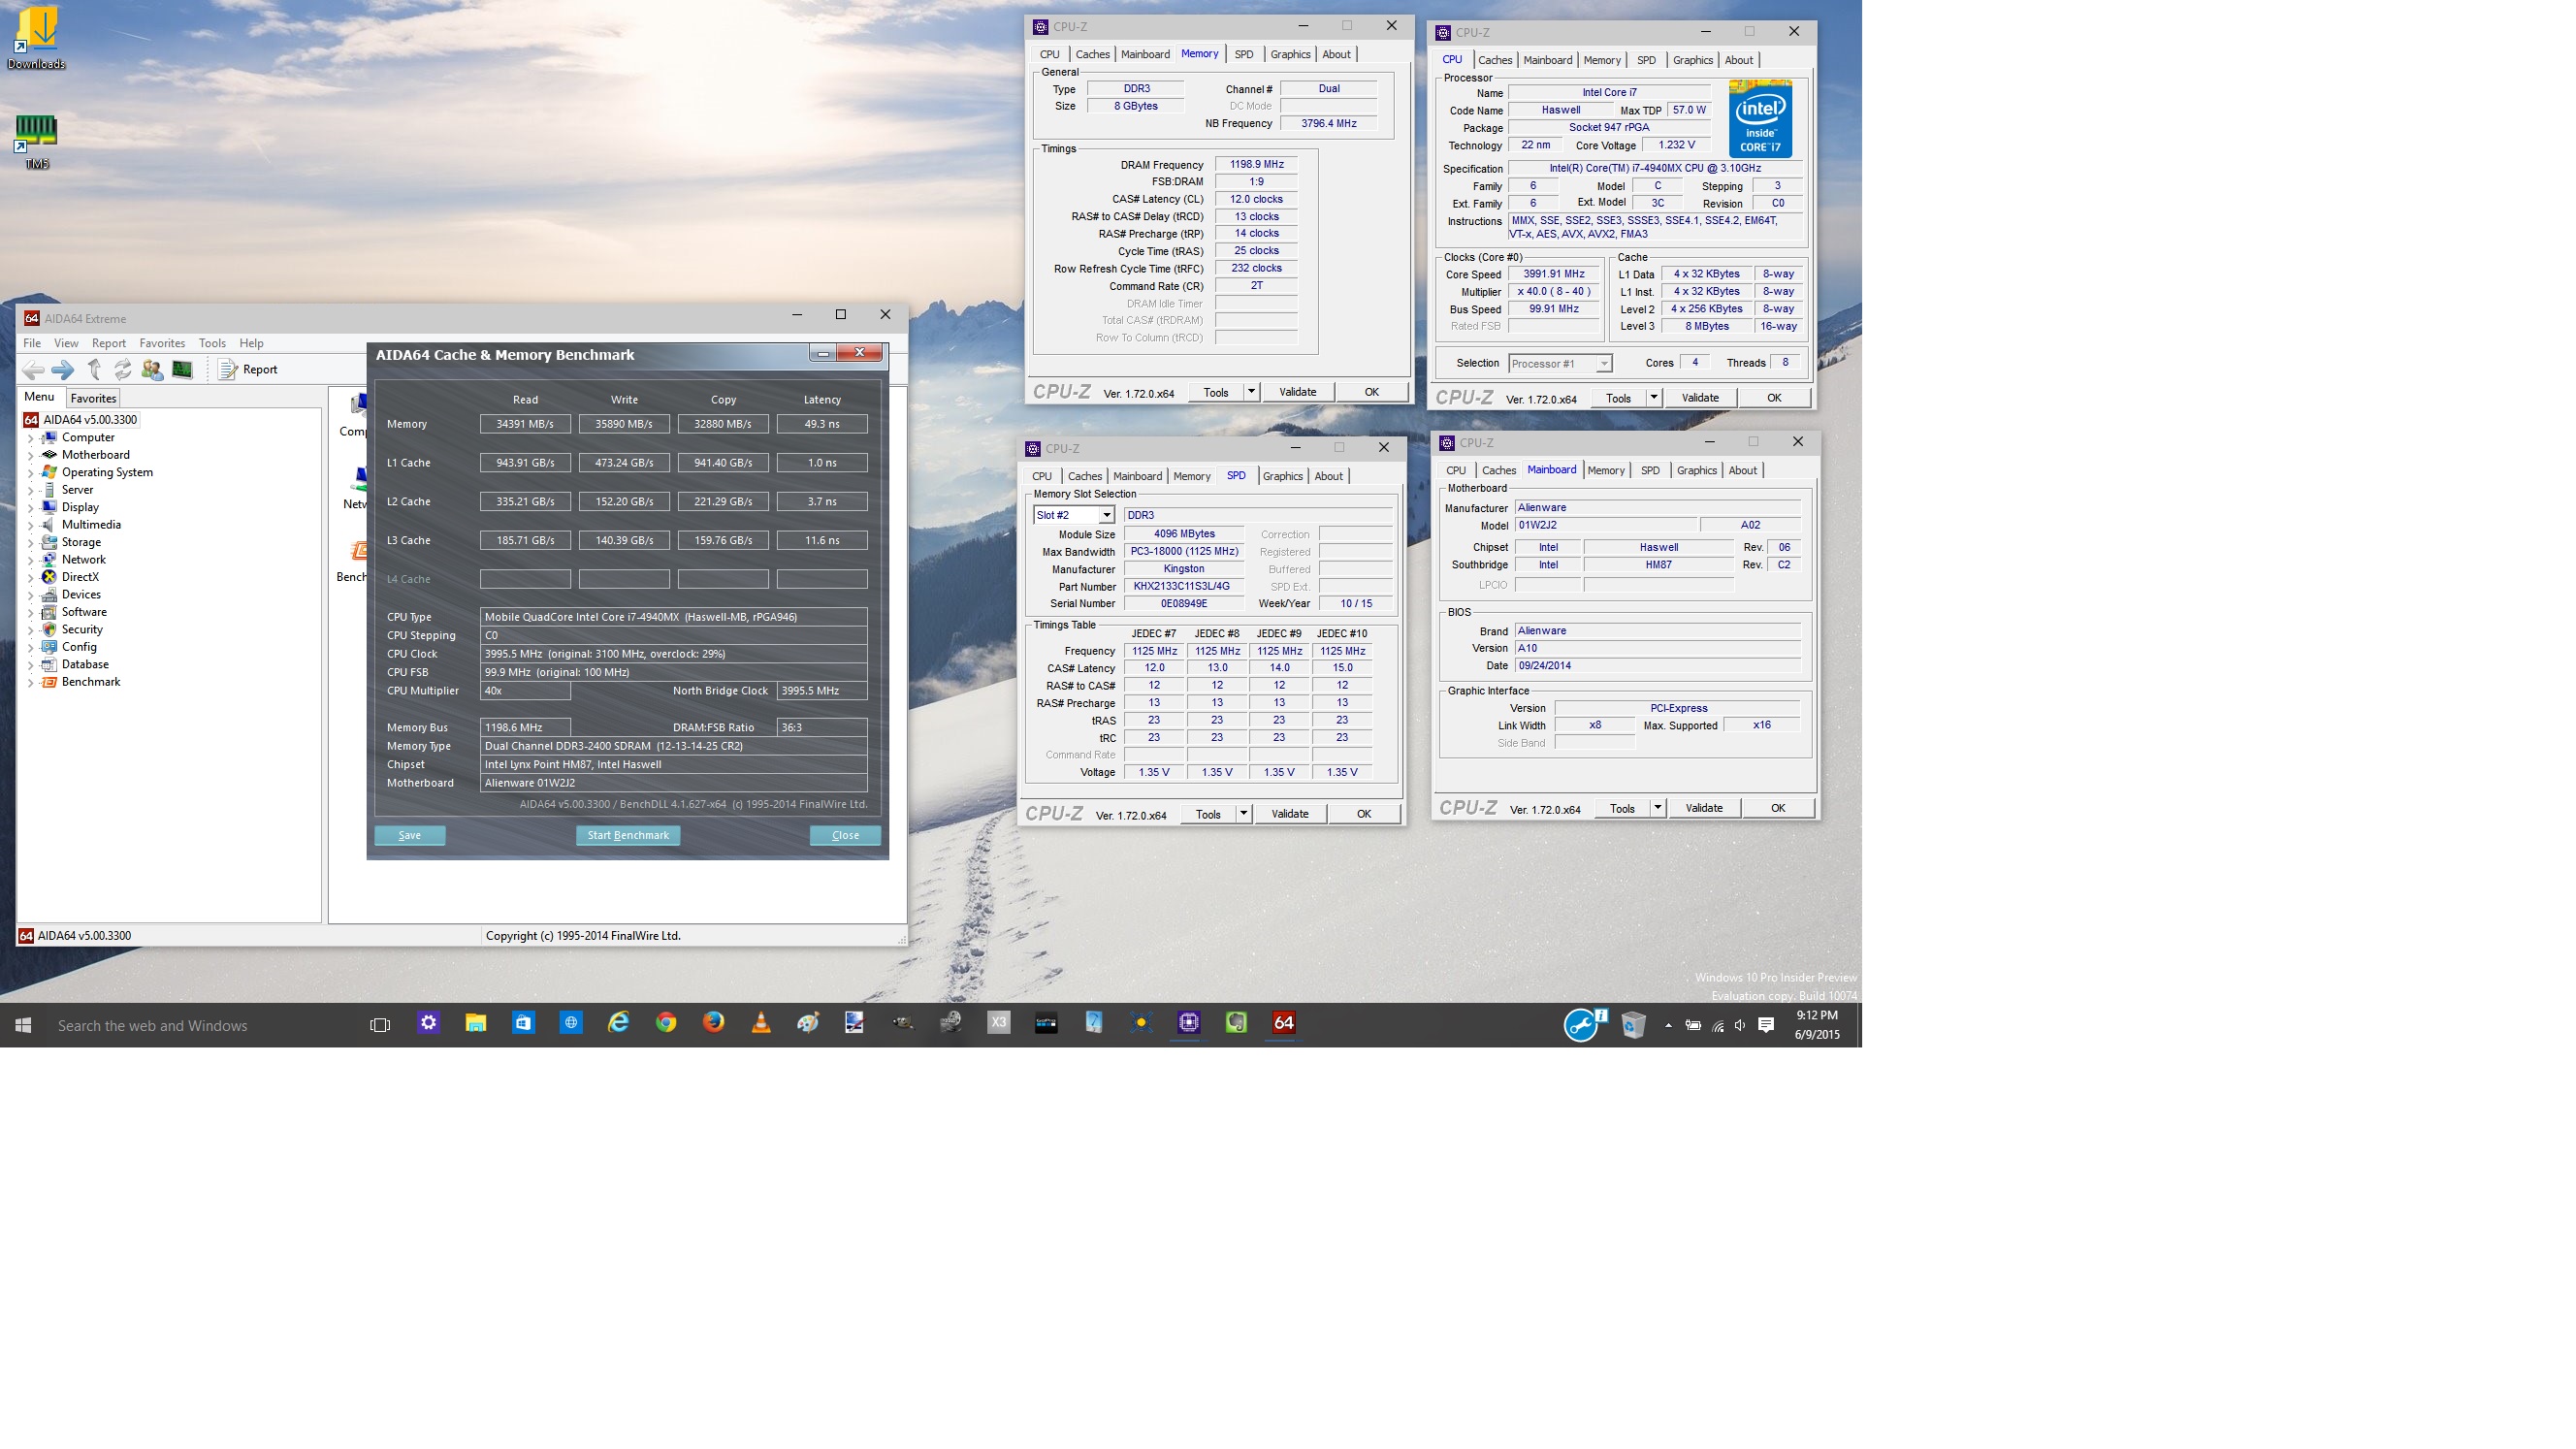Image resolution: width=2576 pixels, height=1449 pixels.
Task: Open the Tools menu in AIDA64
Action: click(x=212, y=343)
